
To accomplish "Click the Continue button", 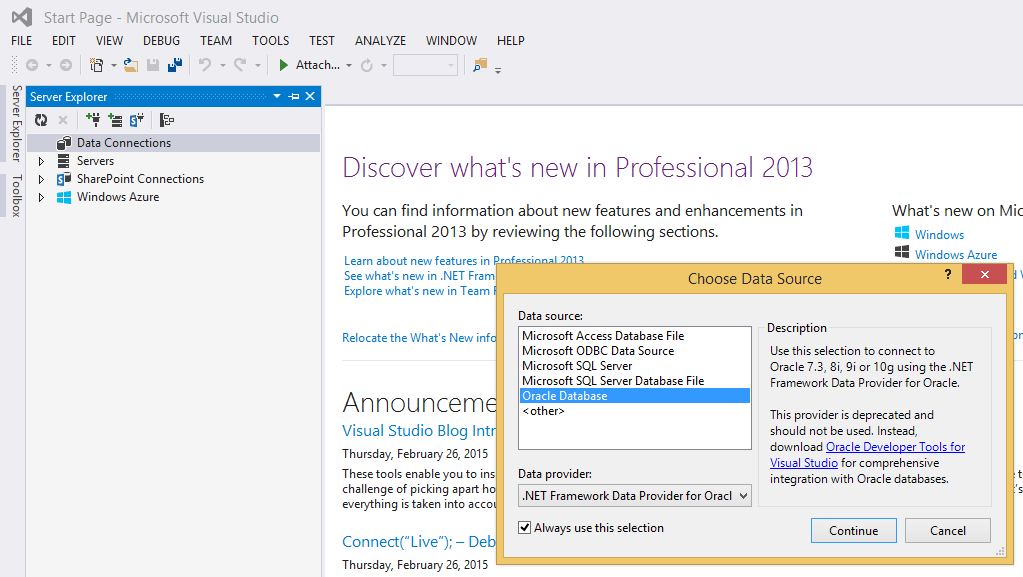I will (x=853, y=531).
